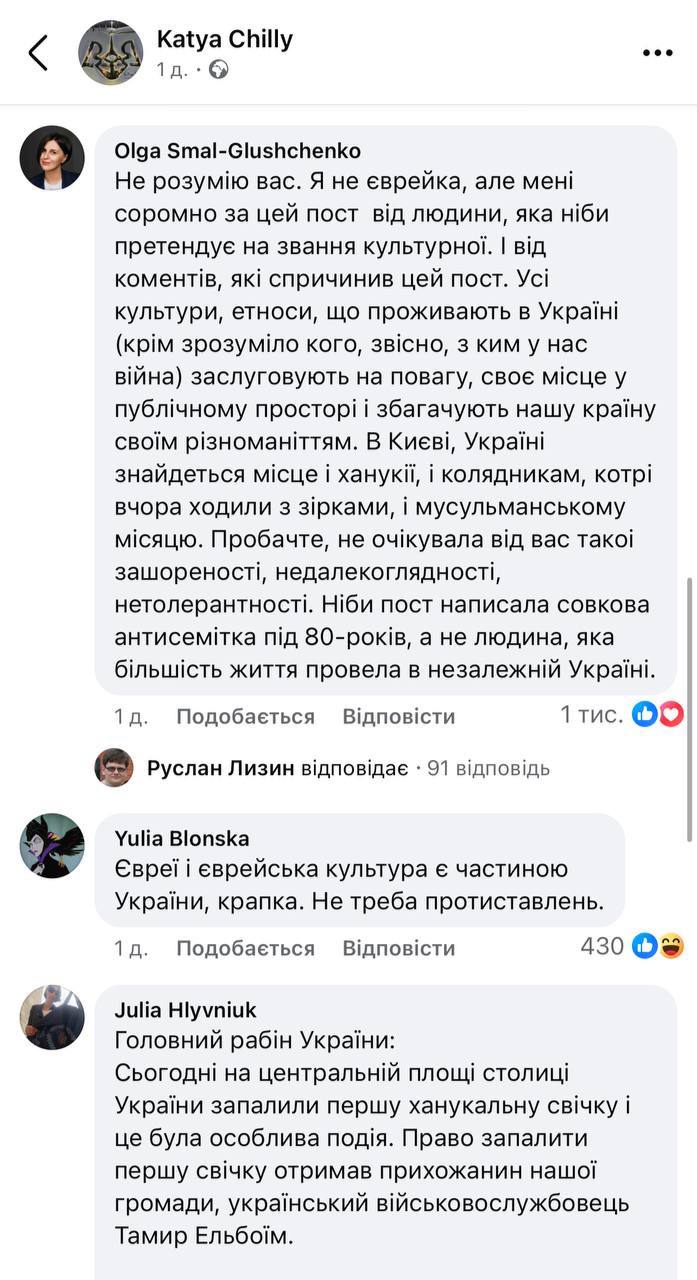Image resolution: width=697 pixels, height=1280 pixels.
Task: Reply to Yulia Blonska's comment via Відповісти
Action: [398, 948]
